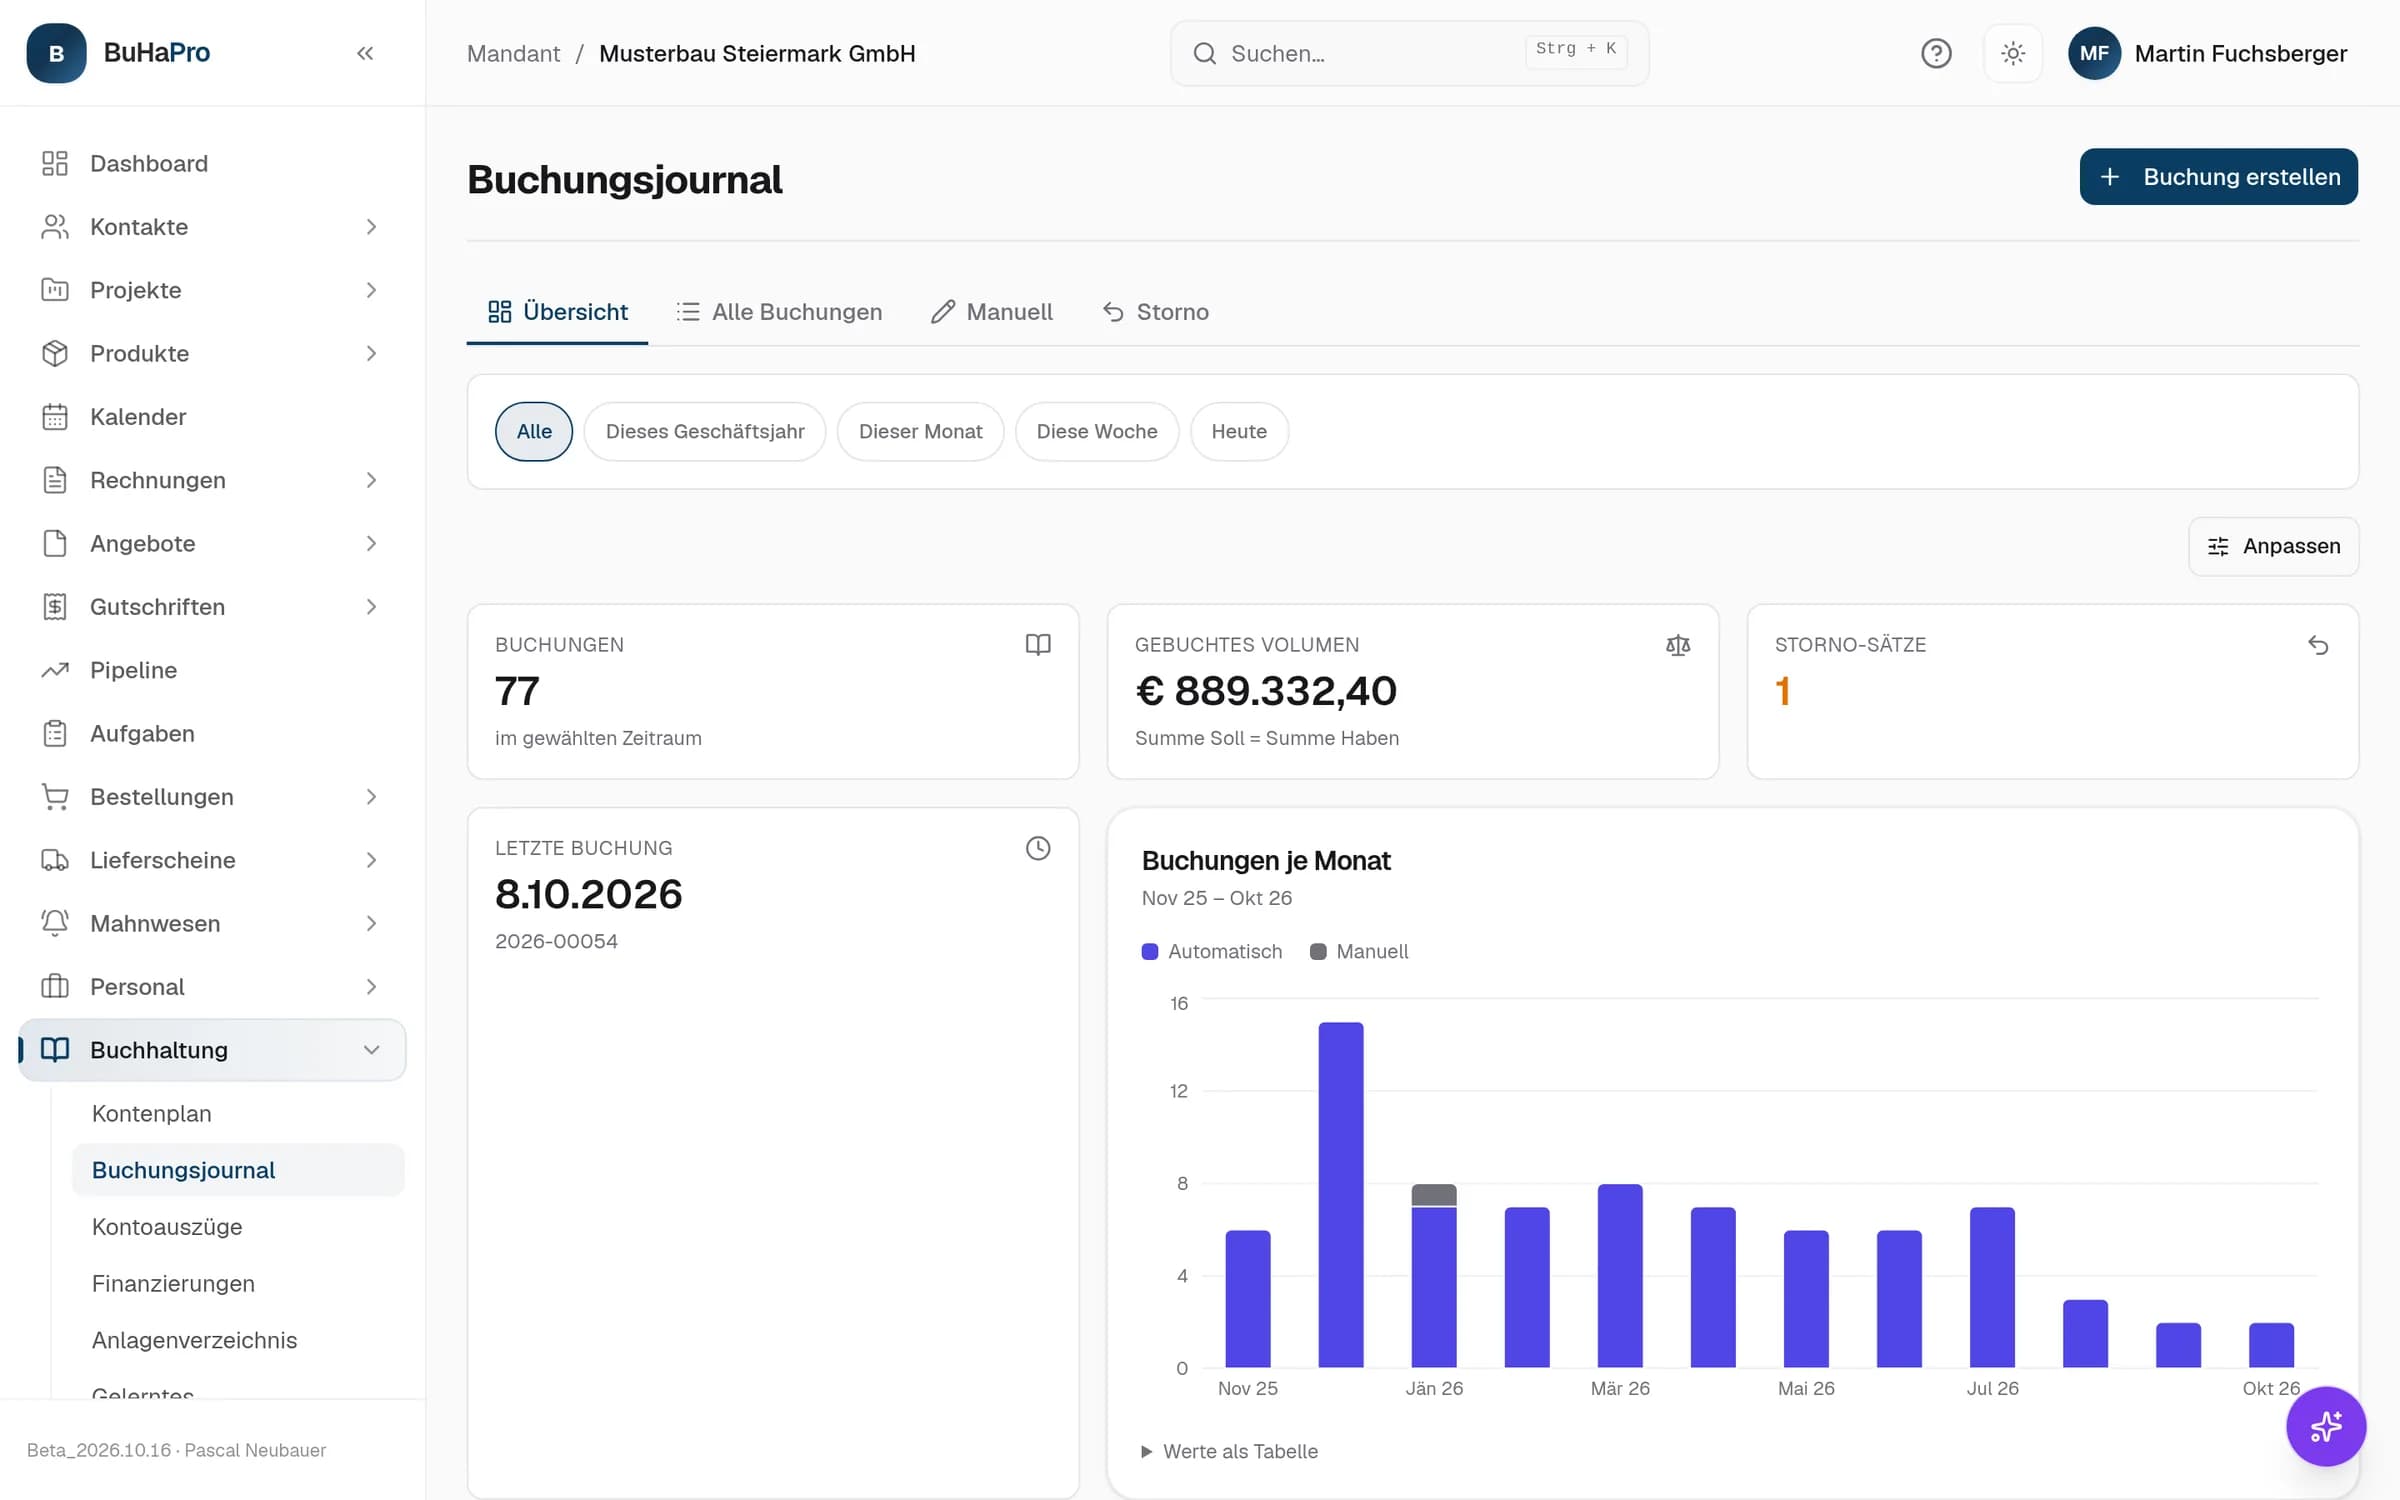The height and width of the screenshot is (1500, 2400).
Task: Click the MF user avatar
Action: [2094, 53]
